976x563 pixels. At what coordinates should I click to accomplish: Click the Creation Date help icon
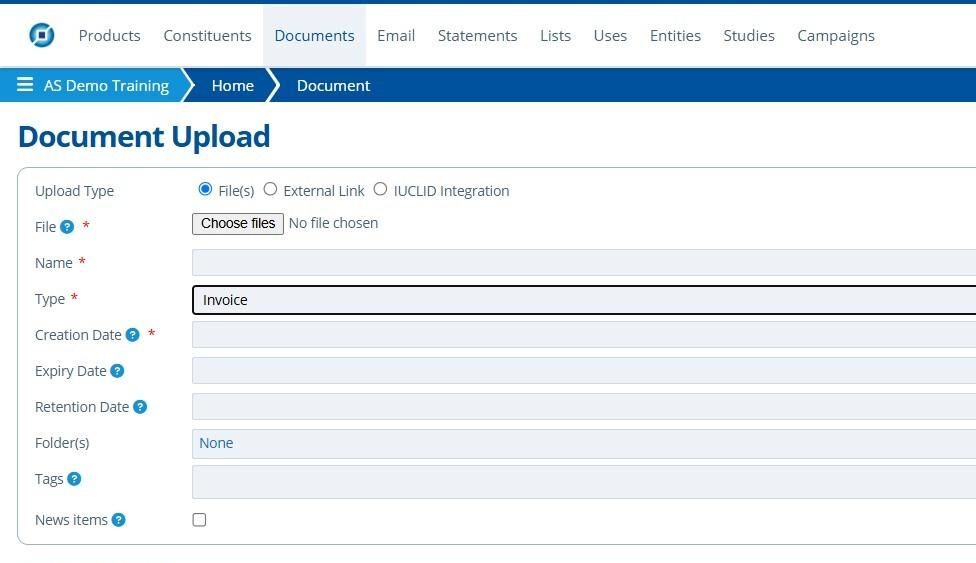(133, 335)
